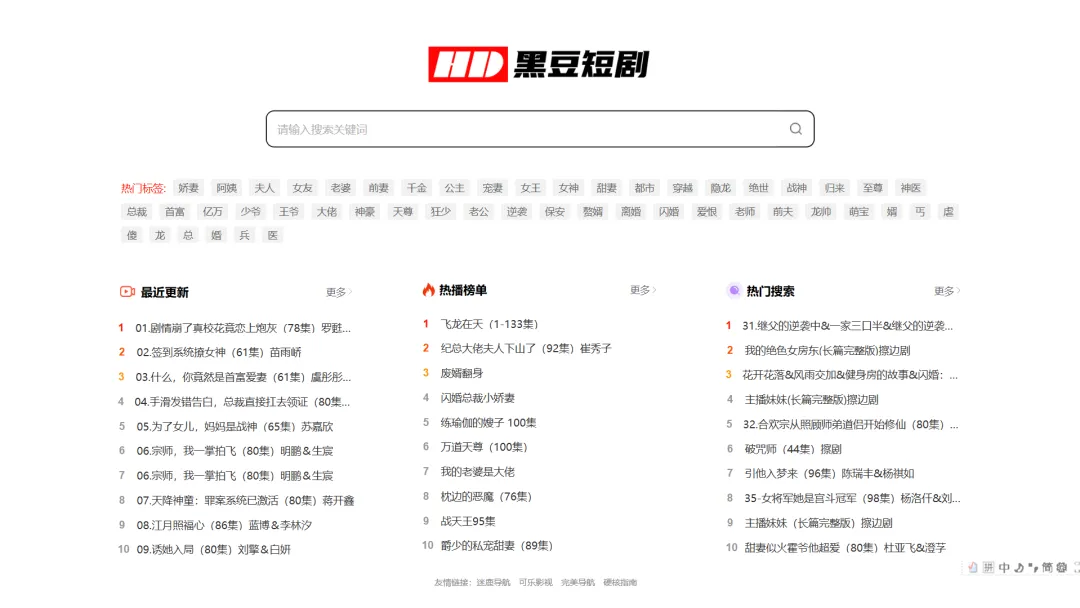This screenshot has height=608, width=1080.
Task: Open 飞龙在天 (1-133集)
Action: [x=489, y=324]
